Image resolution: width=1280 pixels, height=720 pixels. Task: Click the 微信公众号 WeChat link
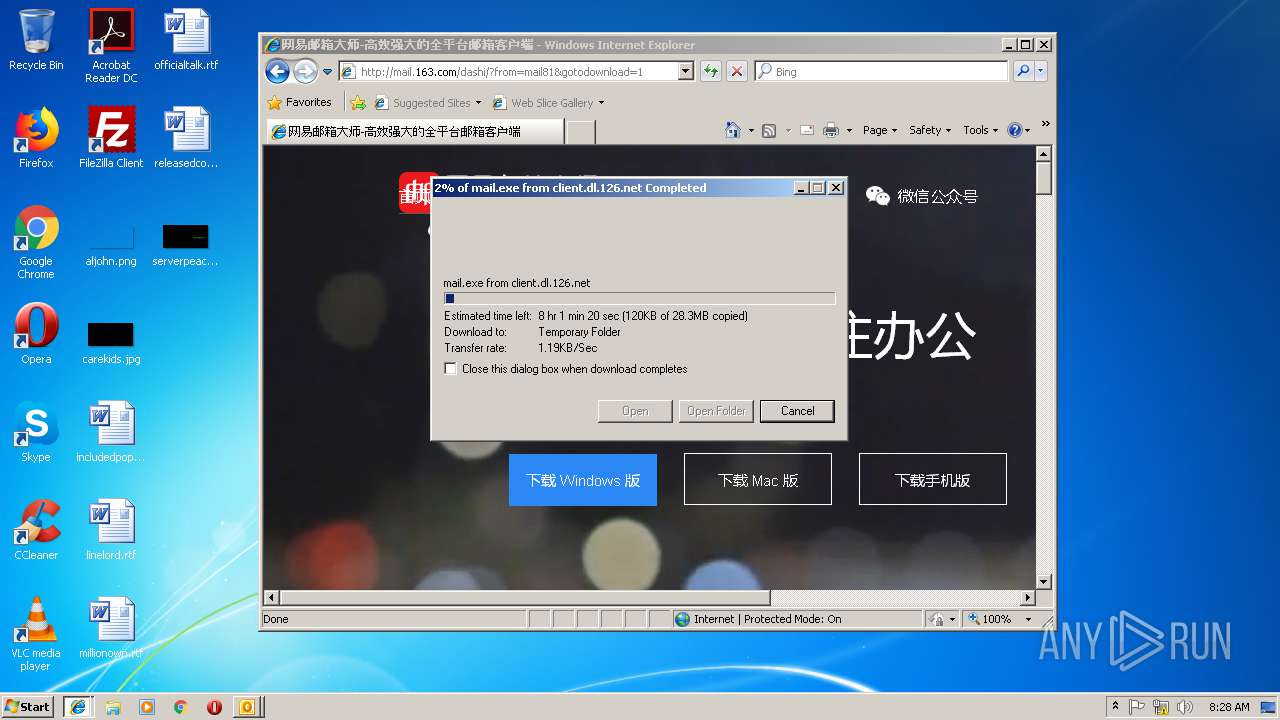pyautogui.click(x=922, y=196)
